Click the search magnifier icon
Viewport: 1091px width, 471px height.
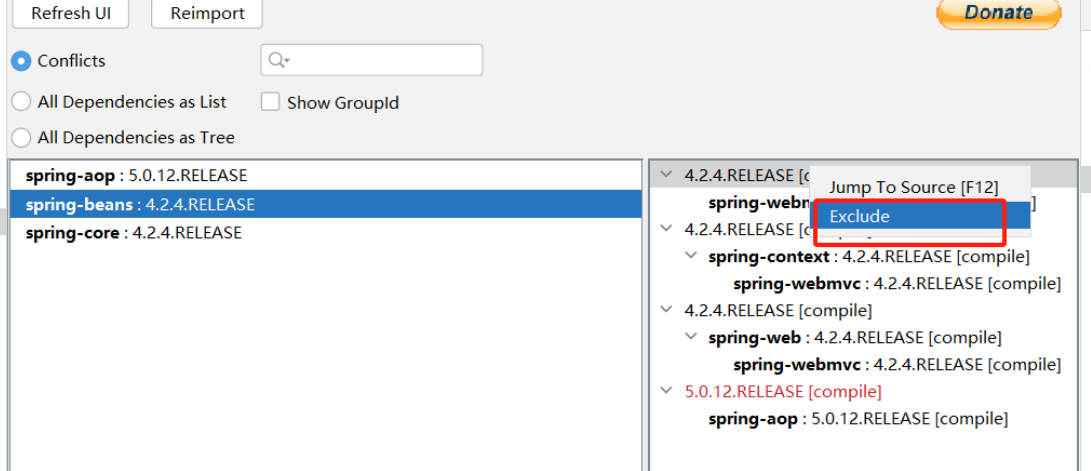coord(276,61)
